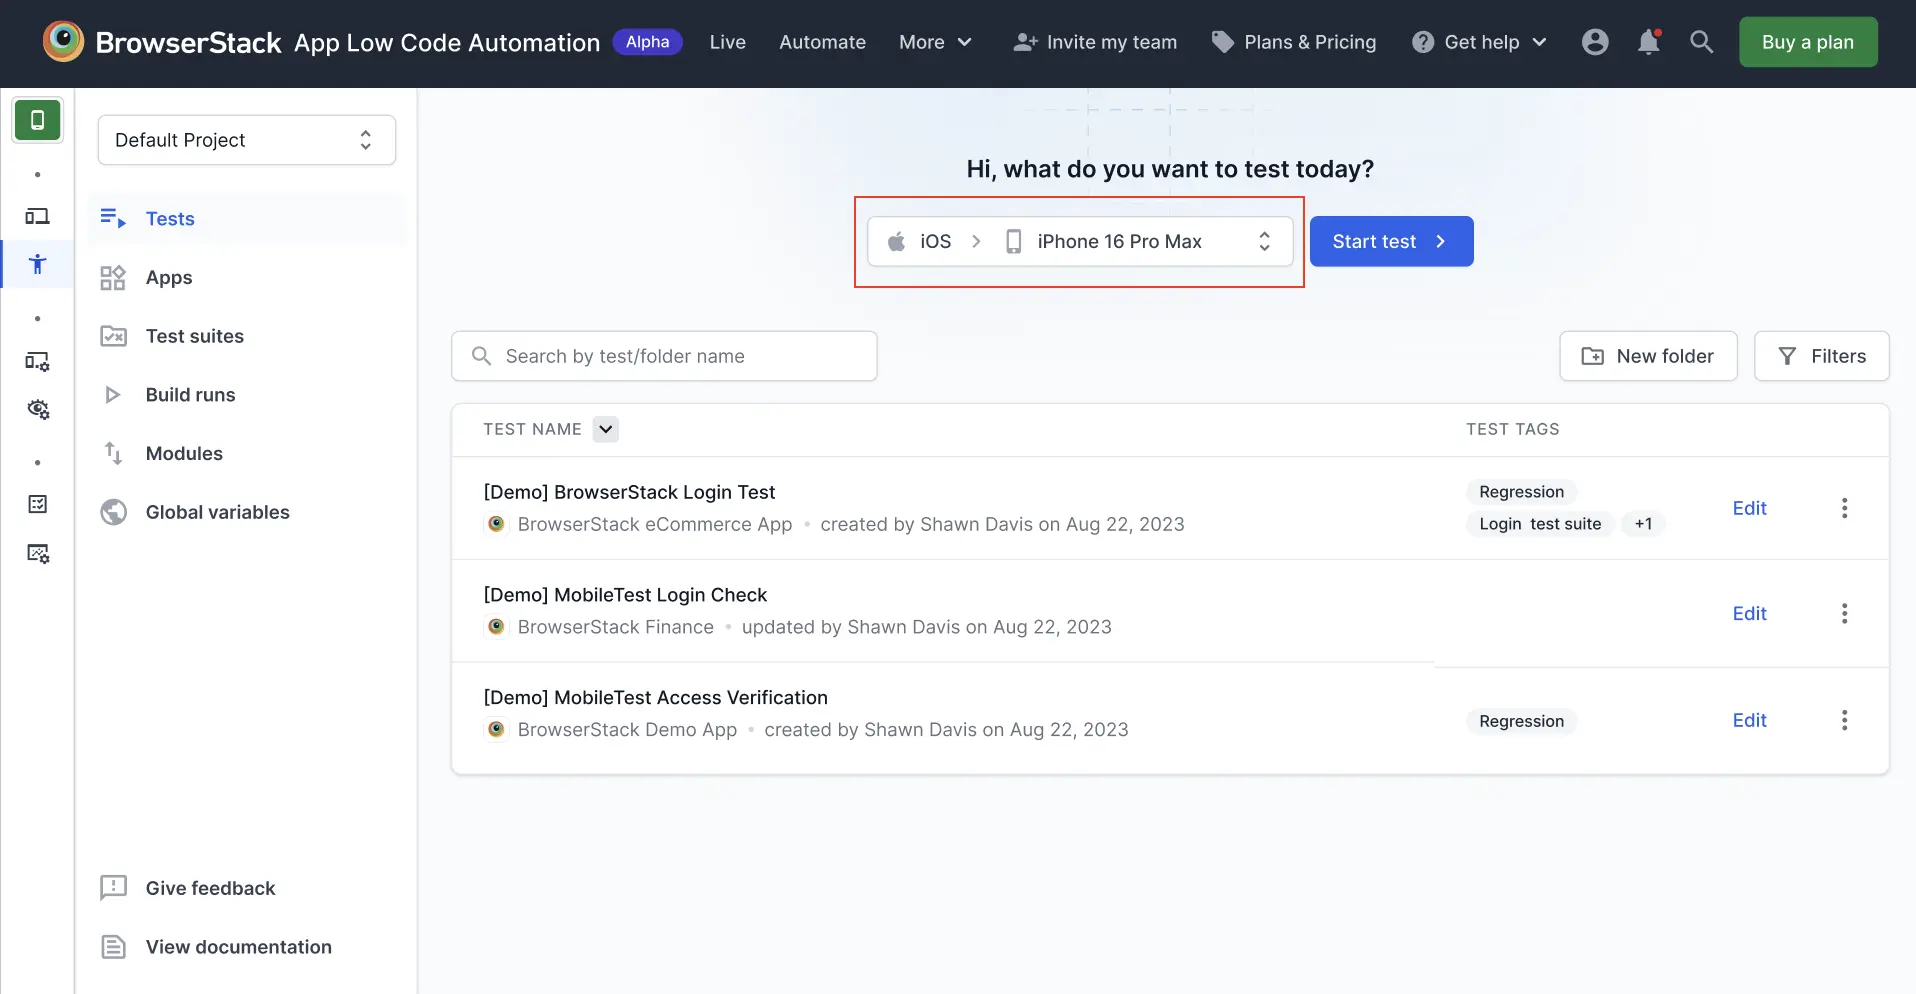Open the Test suites section
Screen dimensions: 1916x994
195,336
